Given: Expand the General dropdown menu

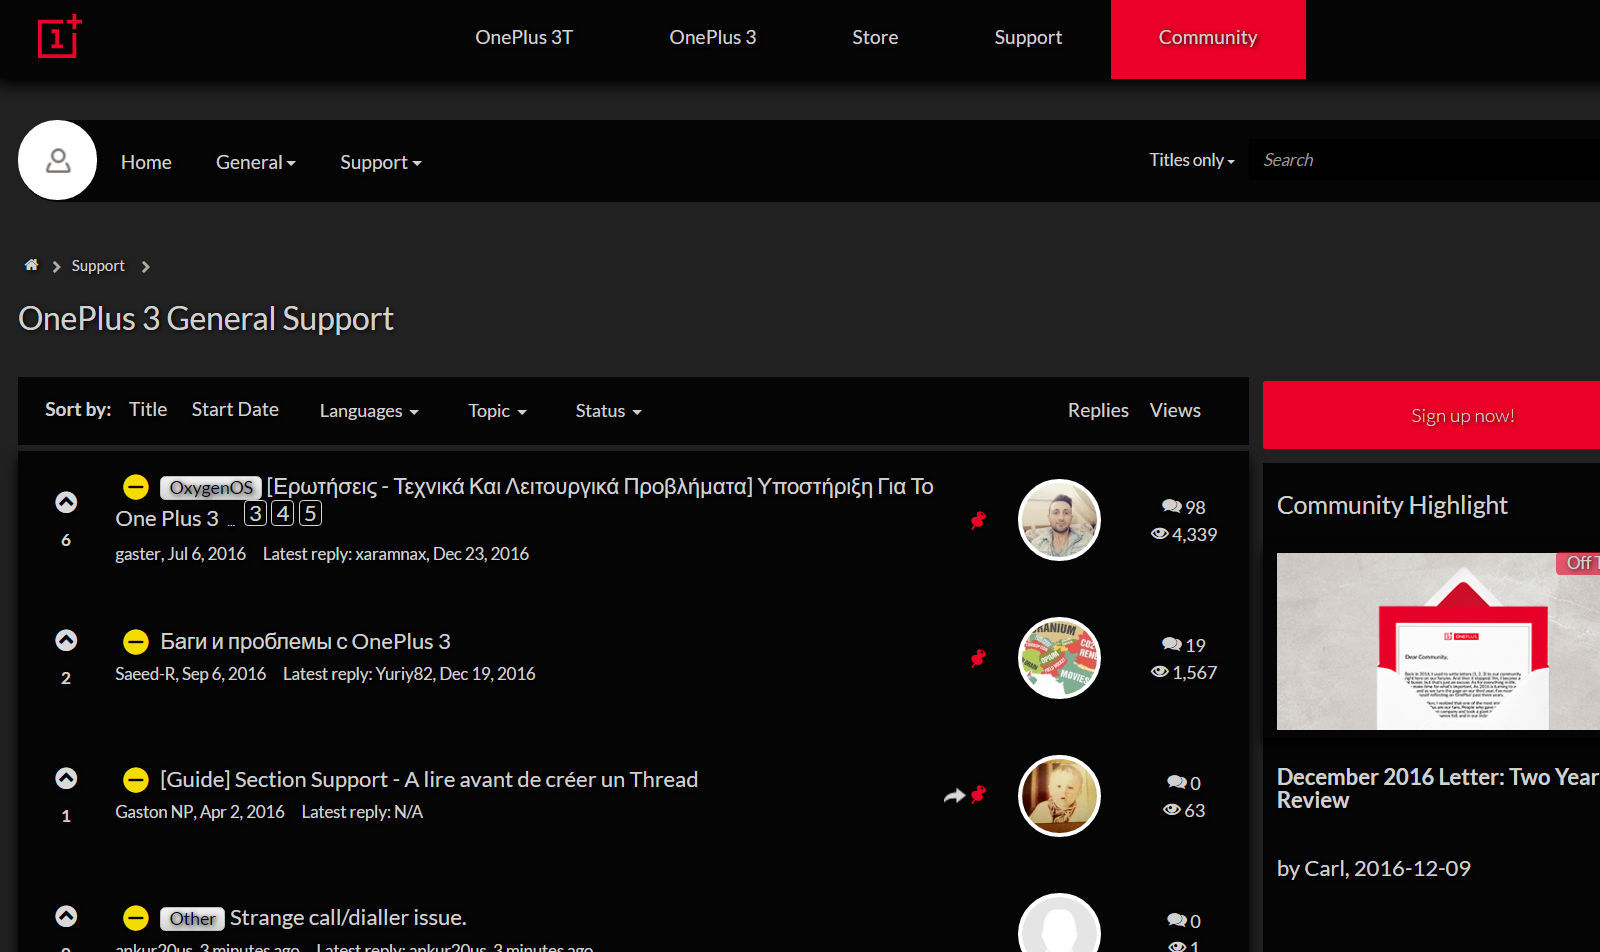Looking at the screenshot, I should point(256,162).
